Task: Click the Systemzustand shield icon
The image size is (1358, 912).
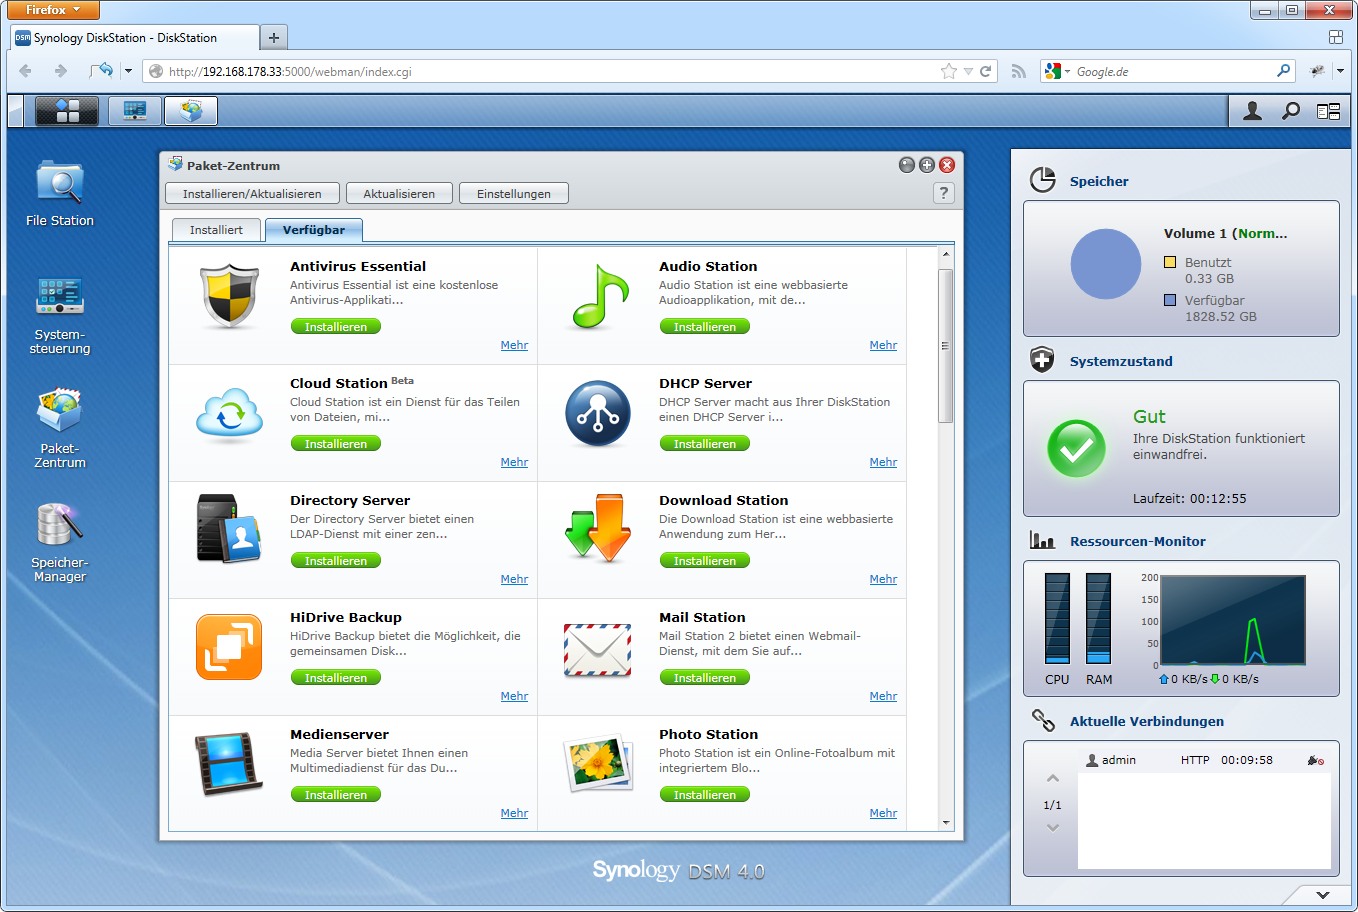Action: (1043, 360)
